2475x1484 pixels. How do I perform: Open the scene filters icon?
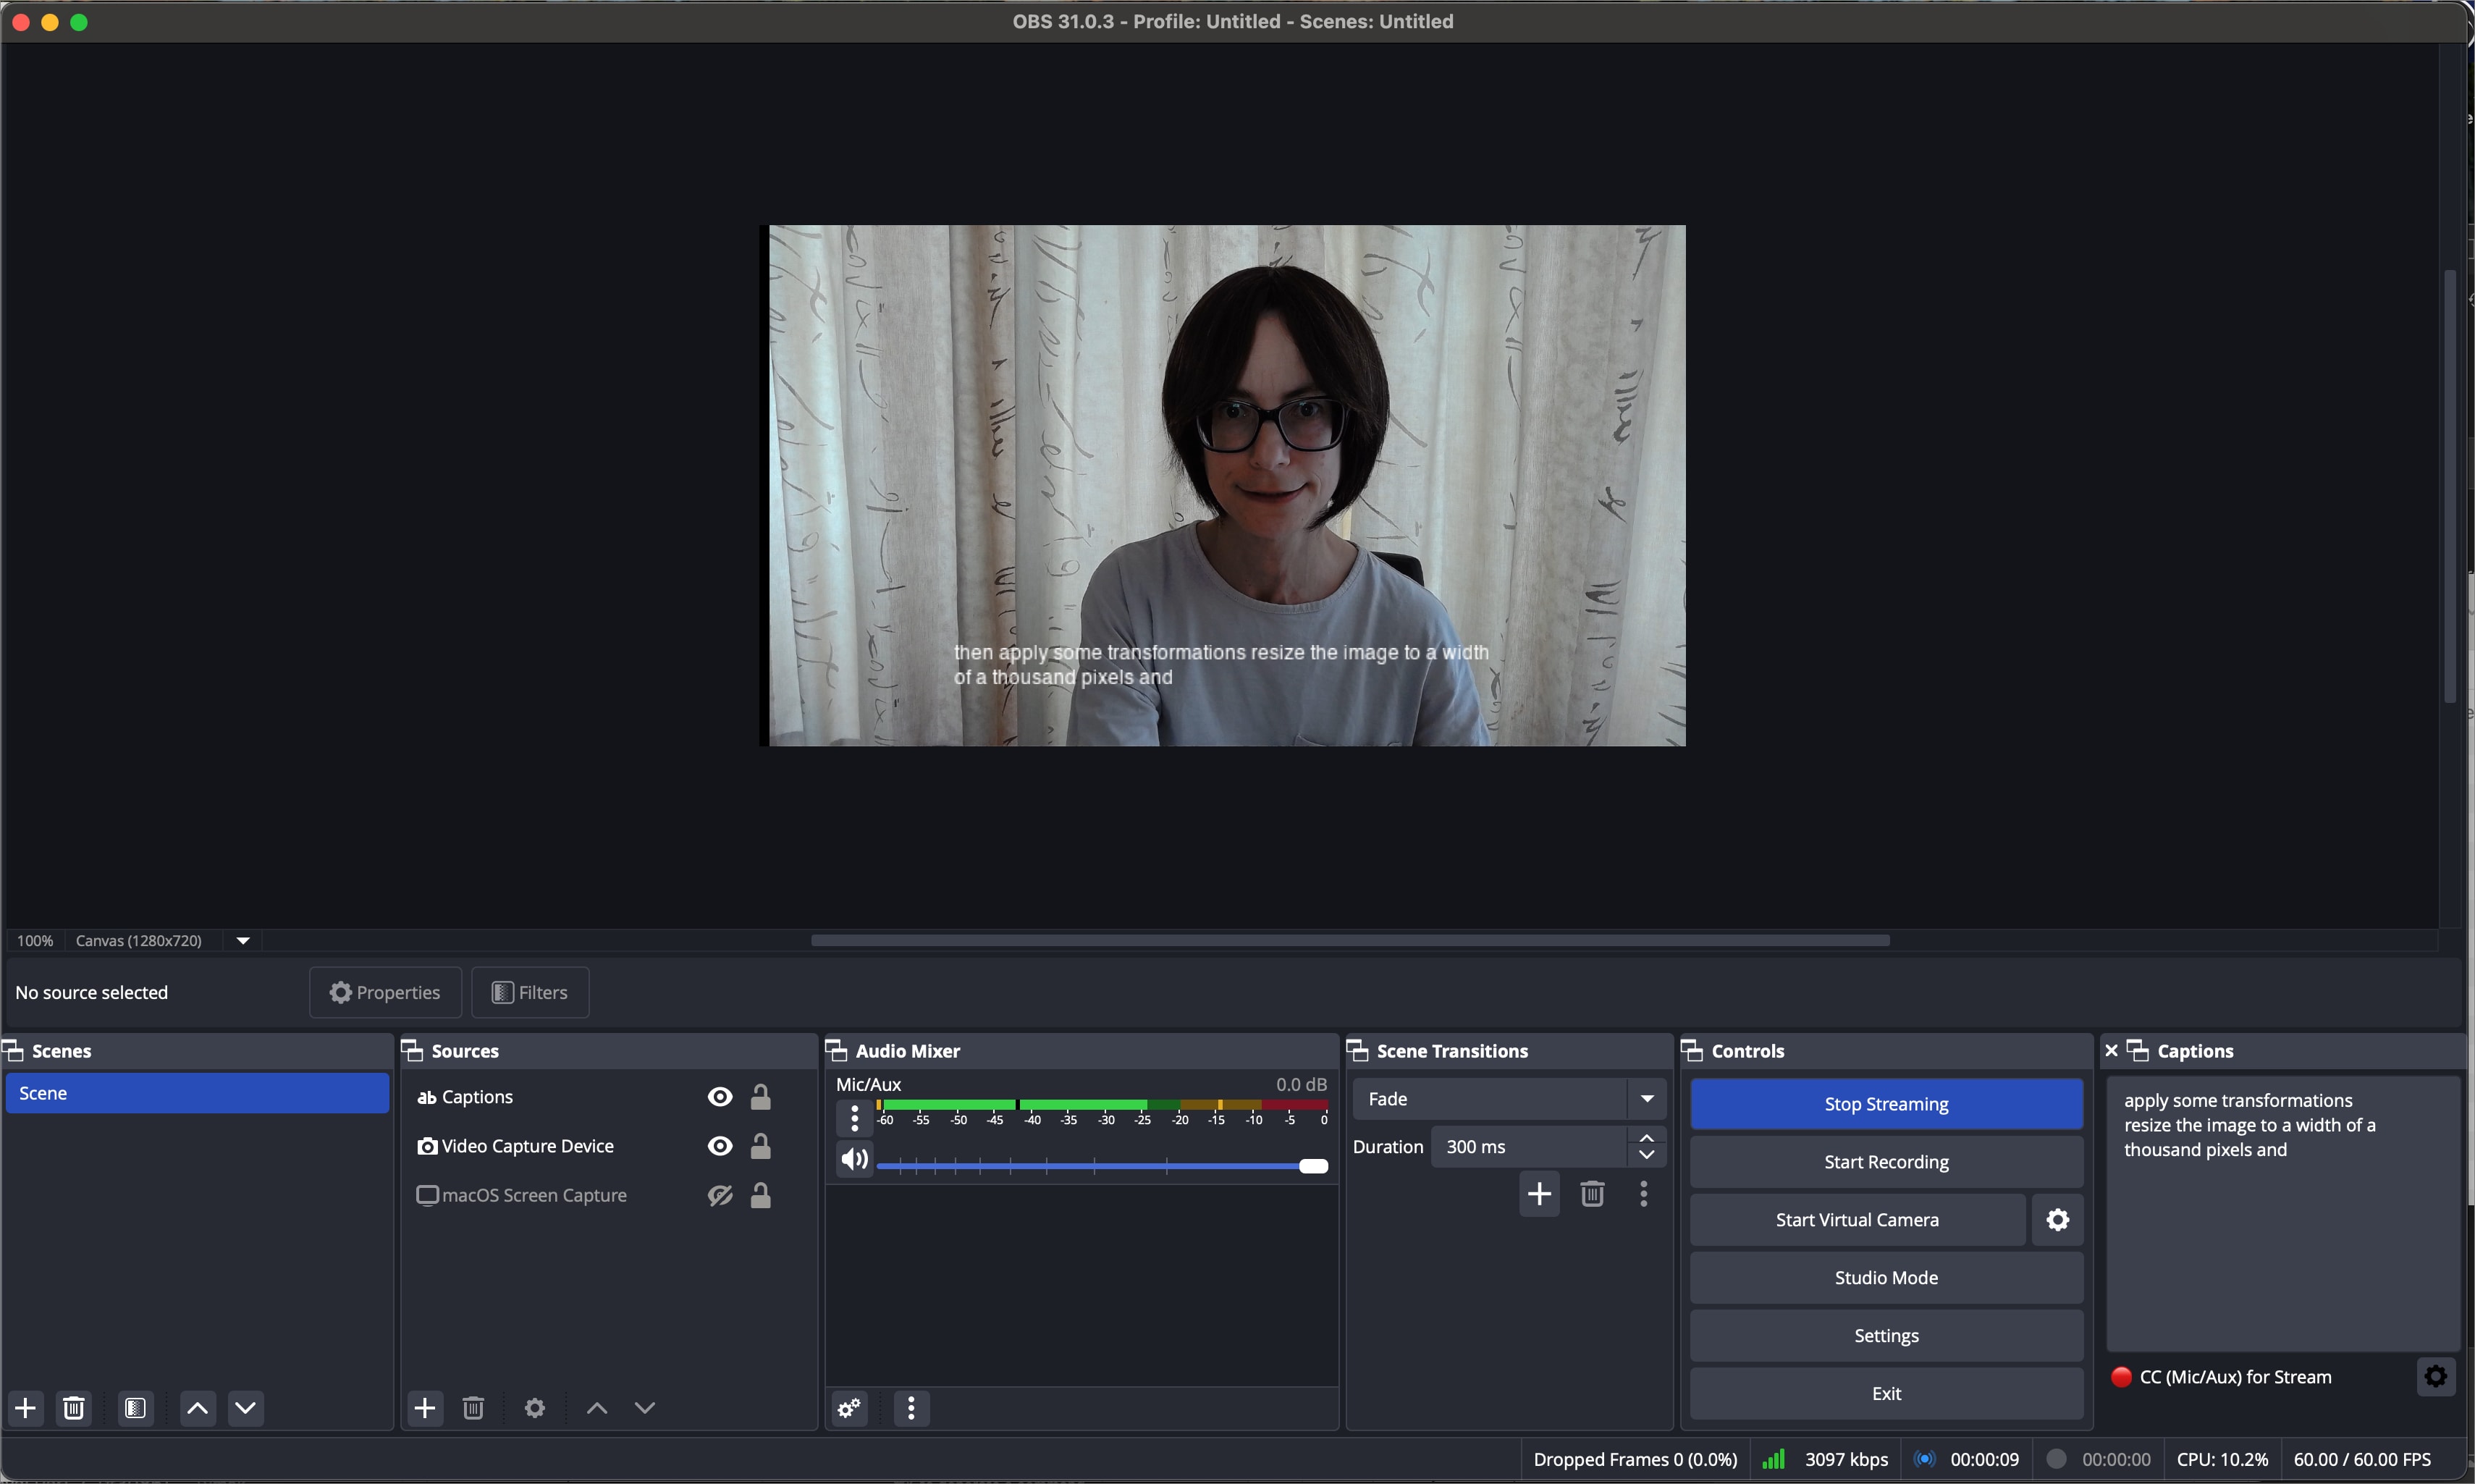[x=136, y=1409]
